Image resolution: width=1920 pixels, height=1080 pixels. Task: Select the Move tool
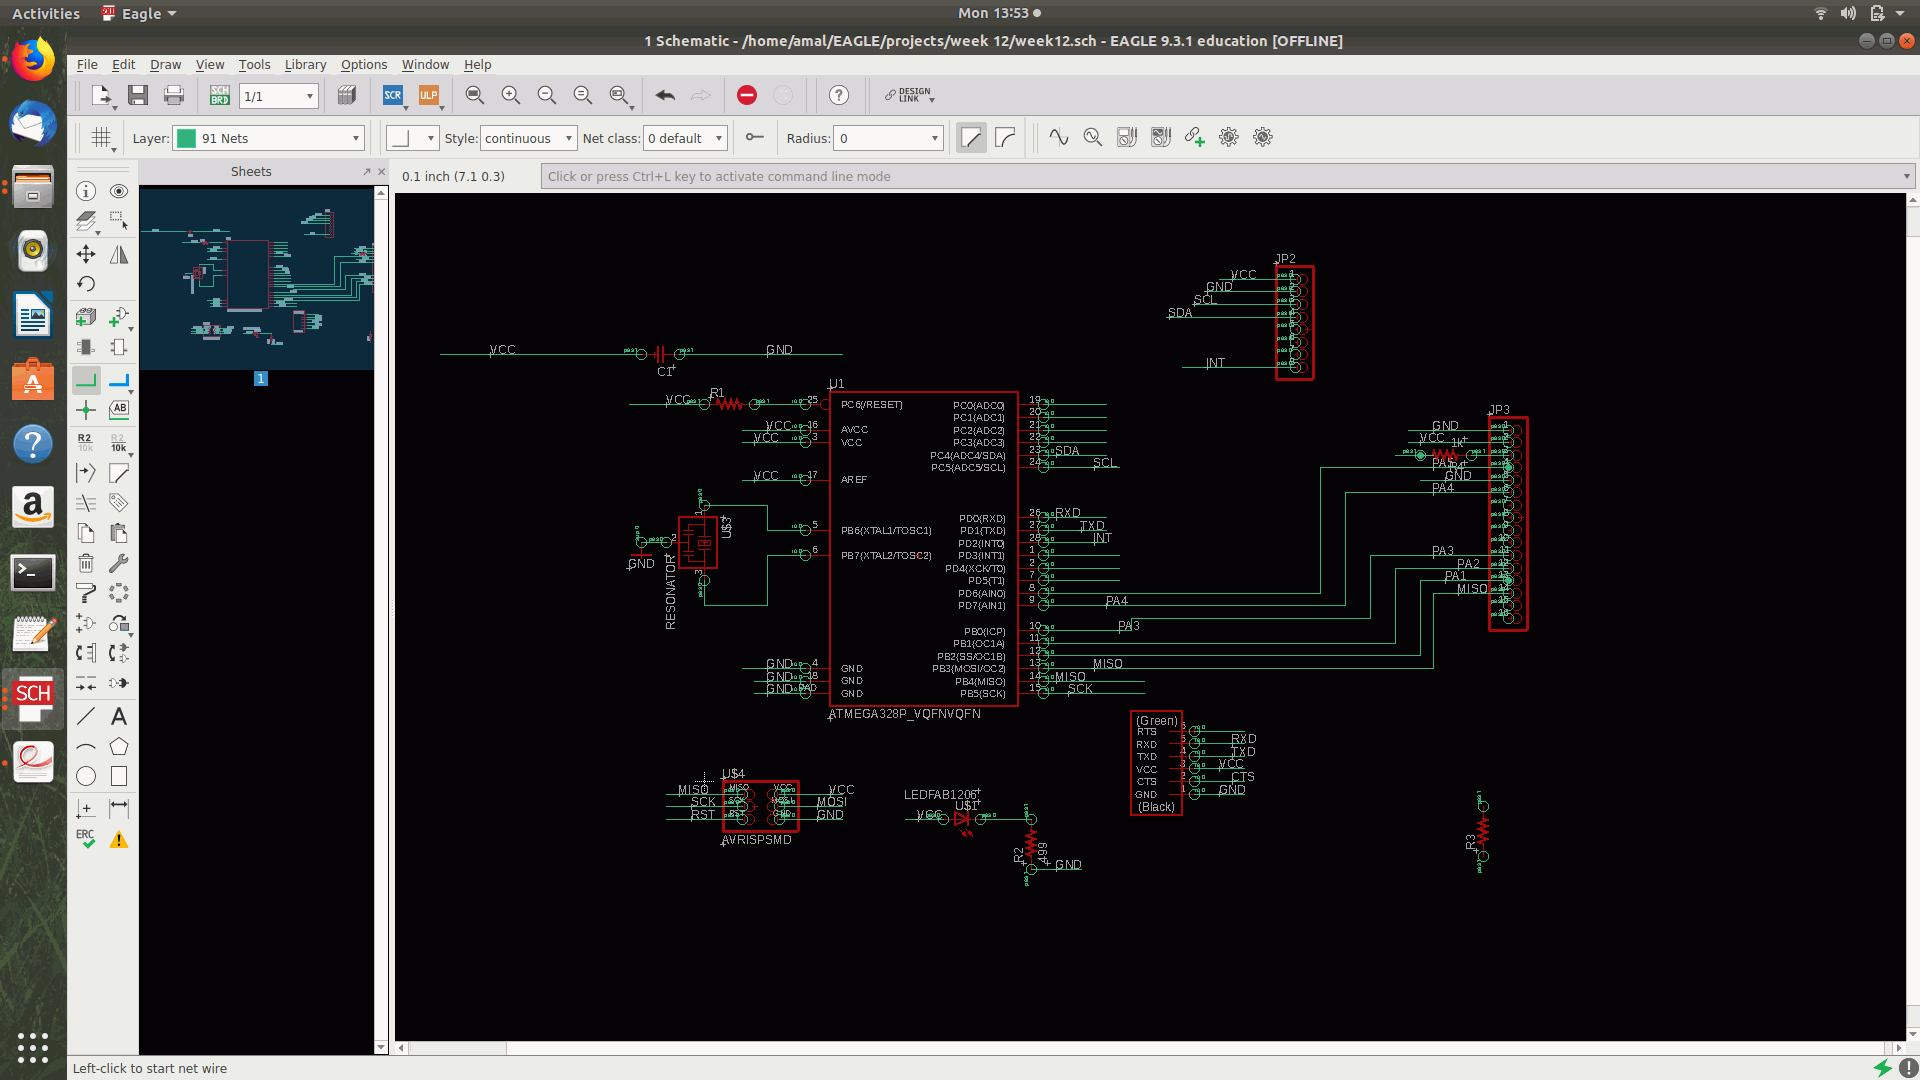(86, 254)
